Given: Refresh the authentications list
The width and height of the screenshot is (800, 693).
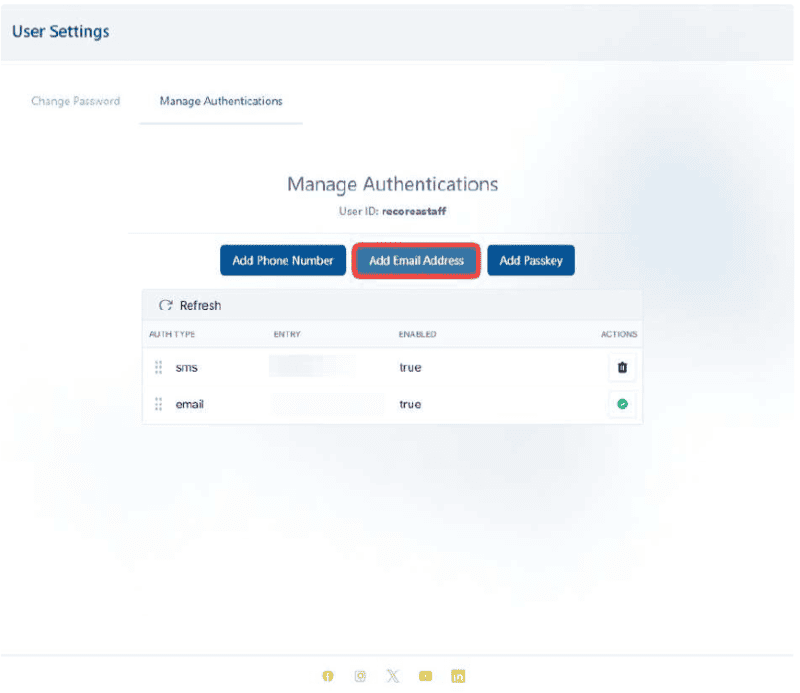Looking at the screenshot, I should (190, 305).
